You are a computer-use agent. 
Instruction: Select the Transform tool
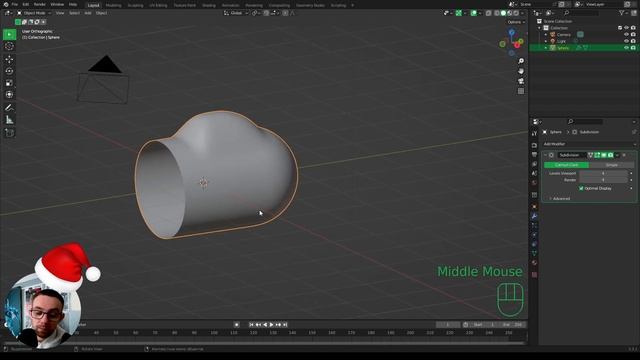pos(9,95)
